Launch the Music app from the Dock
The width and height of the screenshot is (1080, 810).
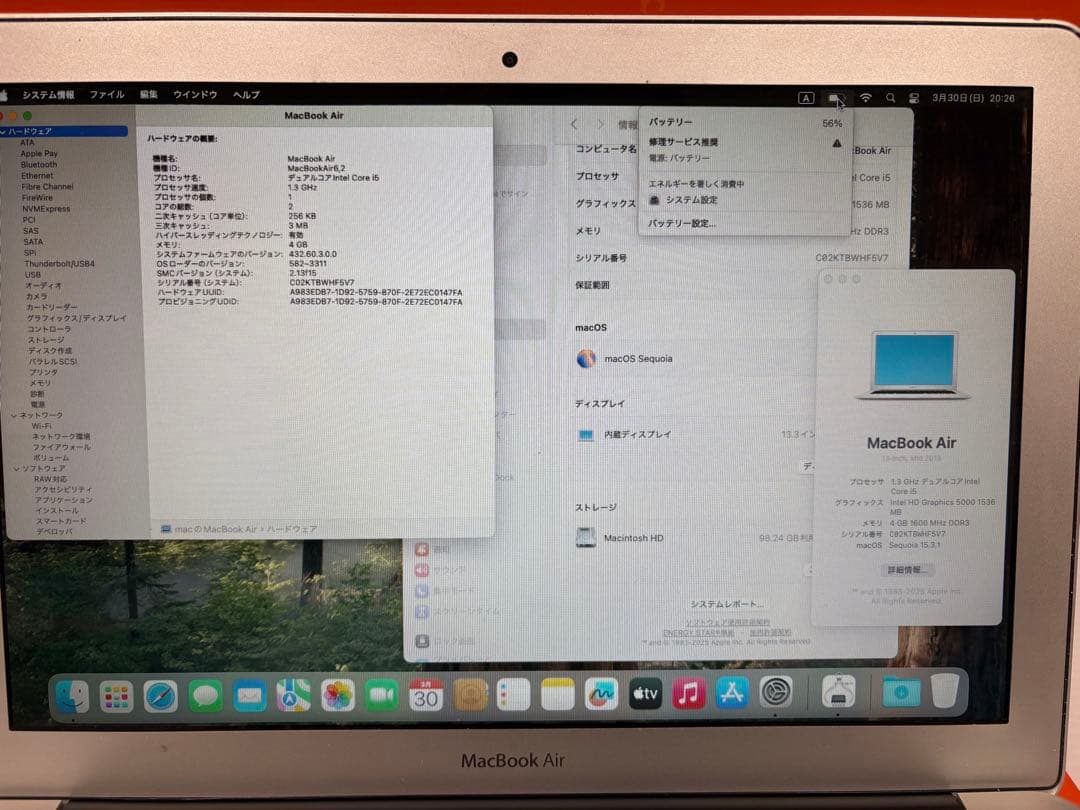[x=690, y=695]
